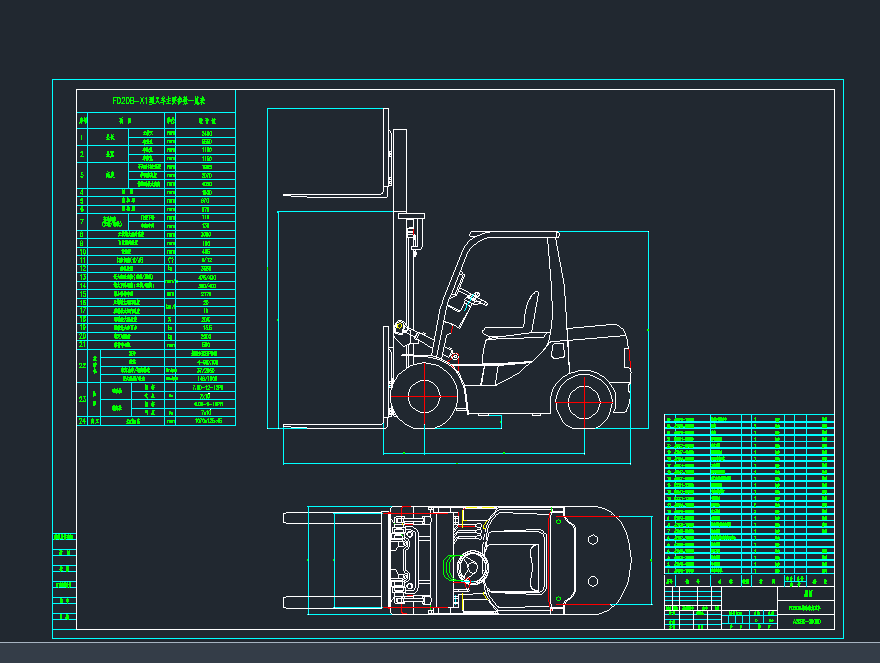Click row 1 of the parameter table
Screen dimensions: 880x663
(156, 137)
